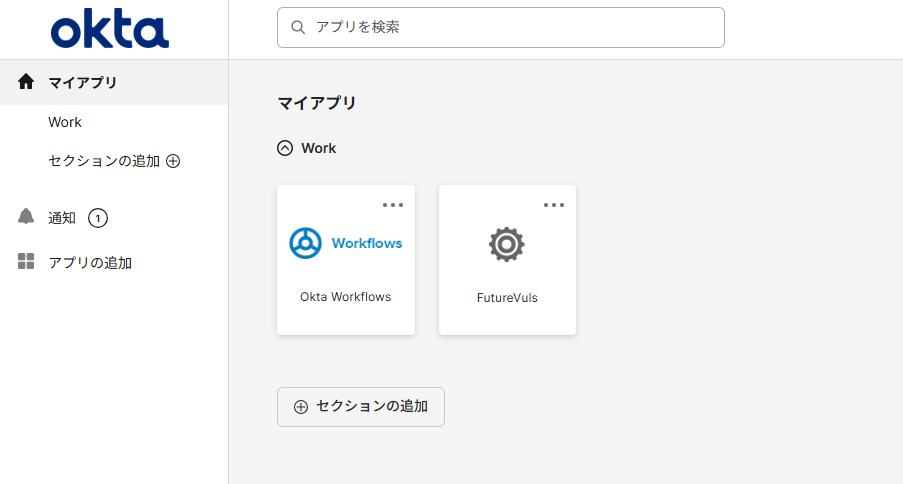Image resolution: width=903 pixels, height=484 pixels.
Task: Click the アプリの追加 sidebar link
Action: pyautogui.click(x=90, y=263)
